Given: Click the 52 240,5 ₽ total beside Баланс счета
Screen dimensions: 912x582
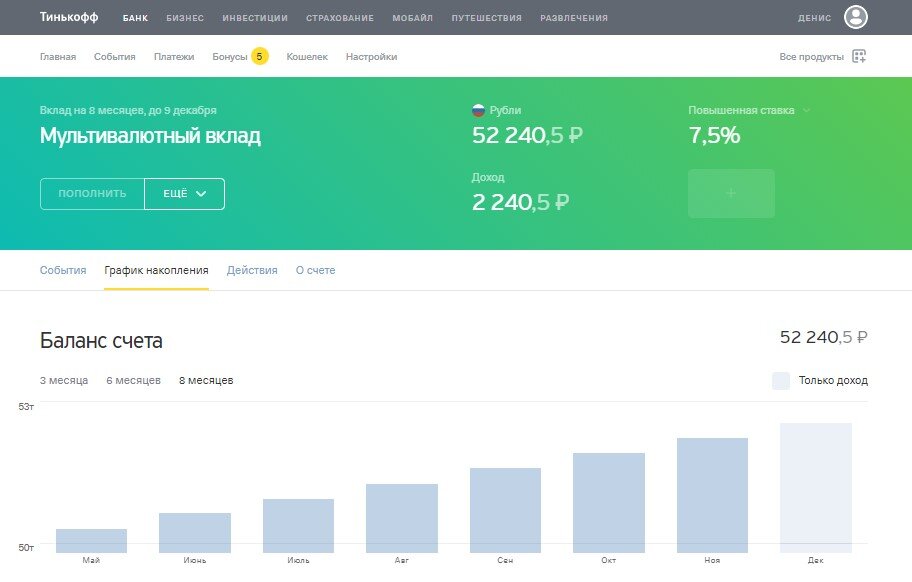Looking at the screenshot, I should tap(824, 337).
